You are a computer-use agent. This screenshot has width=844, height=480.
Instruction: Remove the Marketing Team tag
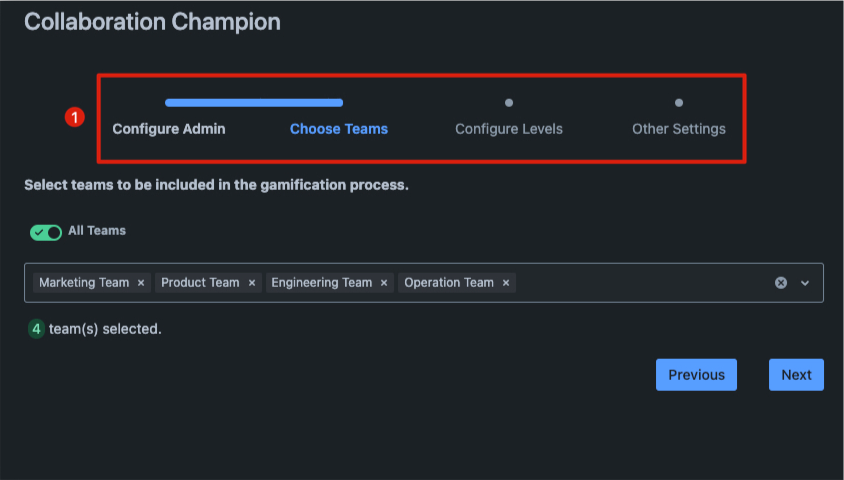[x=141, y=283]
